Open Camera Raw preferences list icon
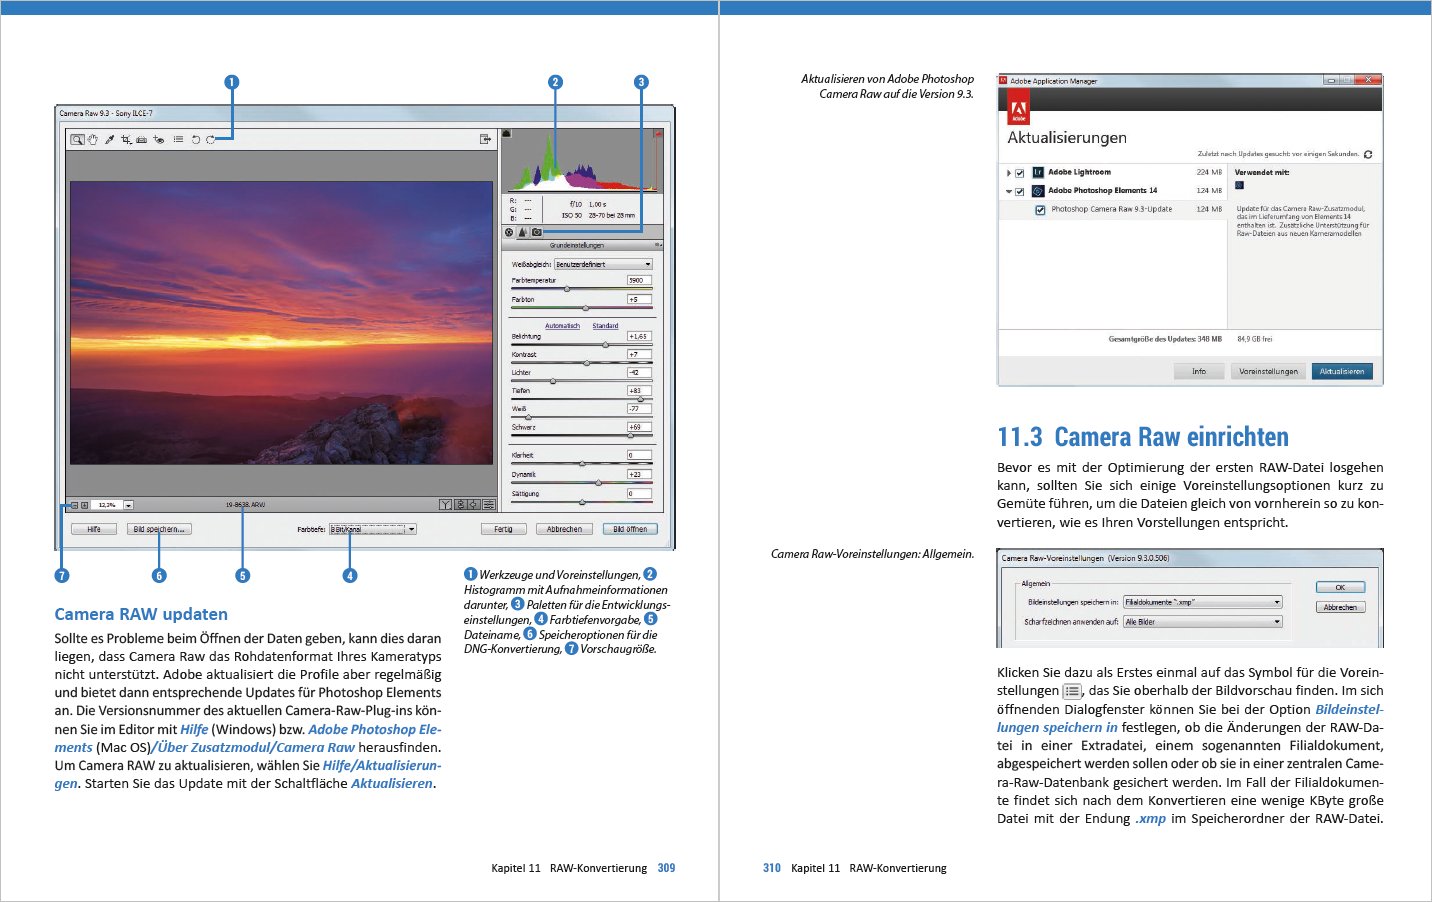This screenshot has height=902, width=1432. point(178,140)
